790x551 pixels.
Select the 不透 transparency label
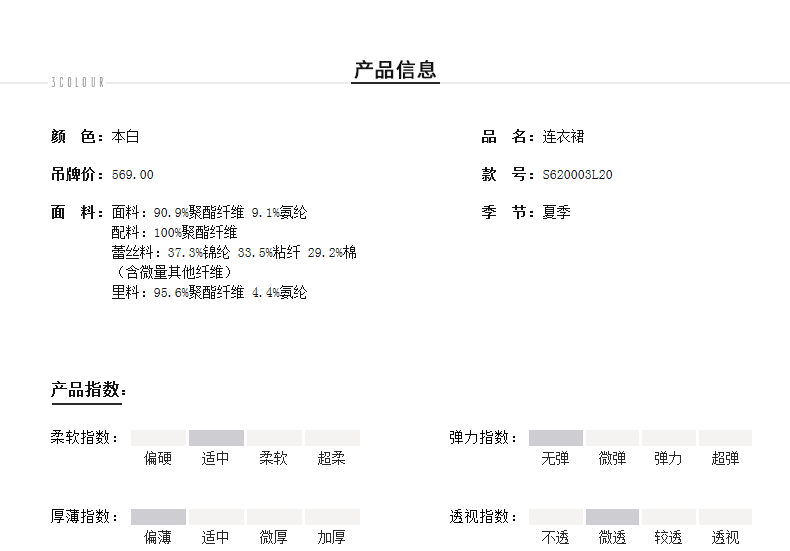pyautogui.click(x=556, y=538)
